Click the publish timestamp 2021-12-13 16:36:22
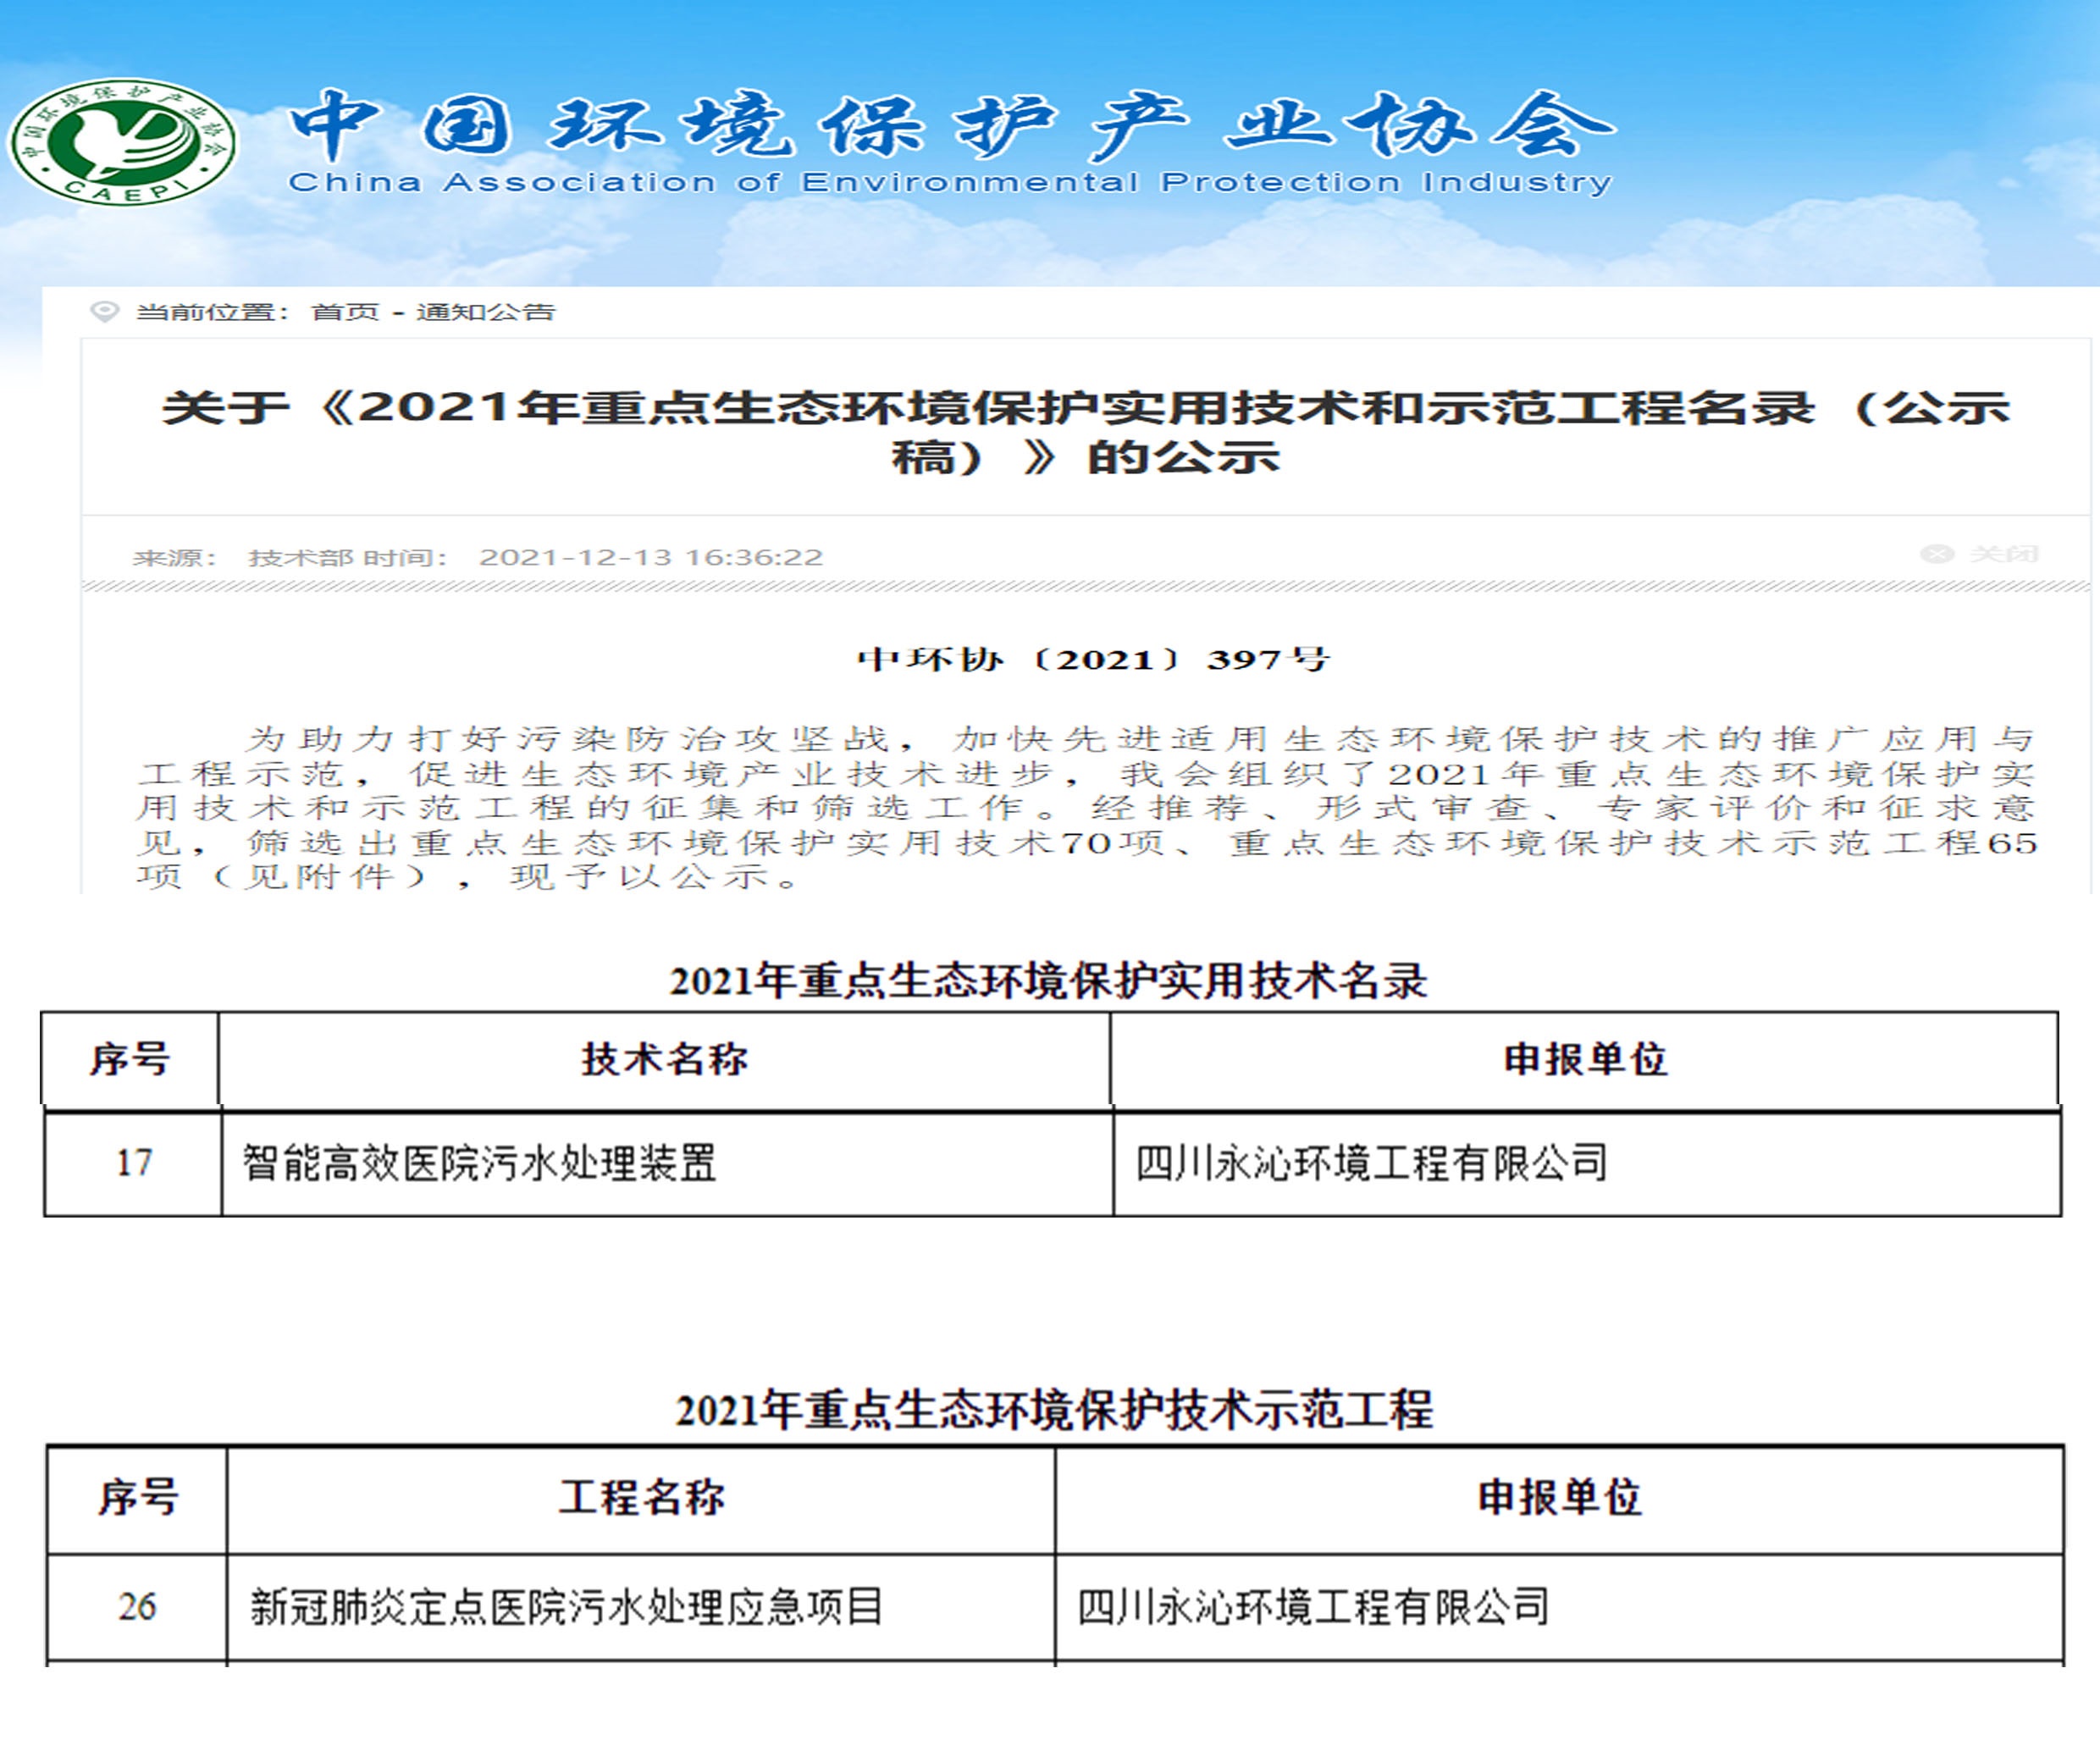2100x1762 pixels. pos(650,557)
